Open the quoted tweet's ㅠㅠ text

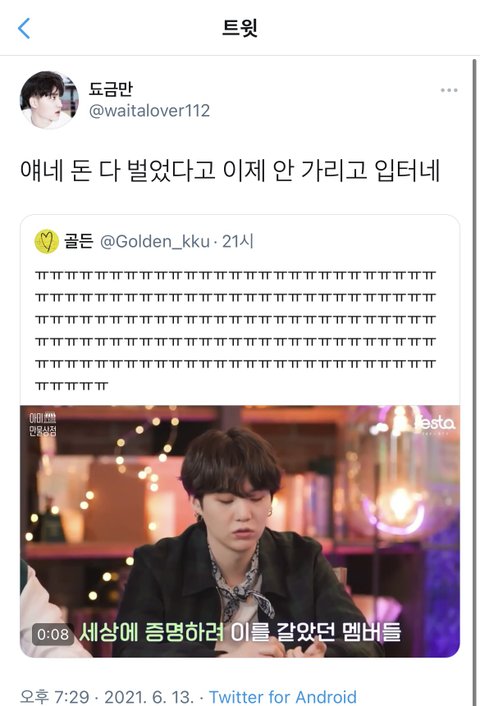point(235,330)
